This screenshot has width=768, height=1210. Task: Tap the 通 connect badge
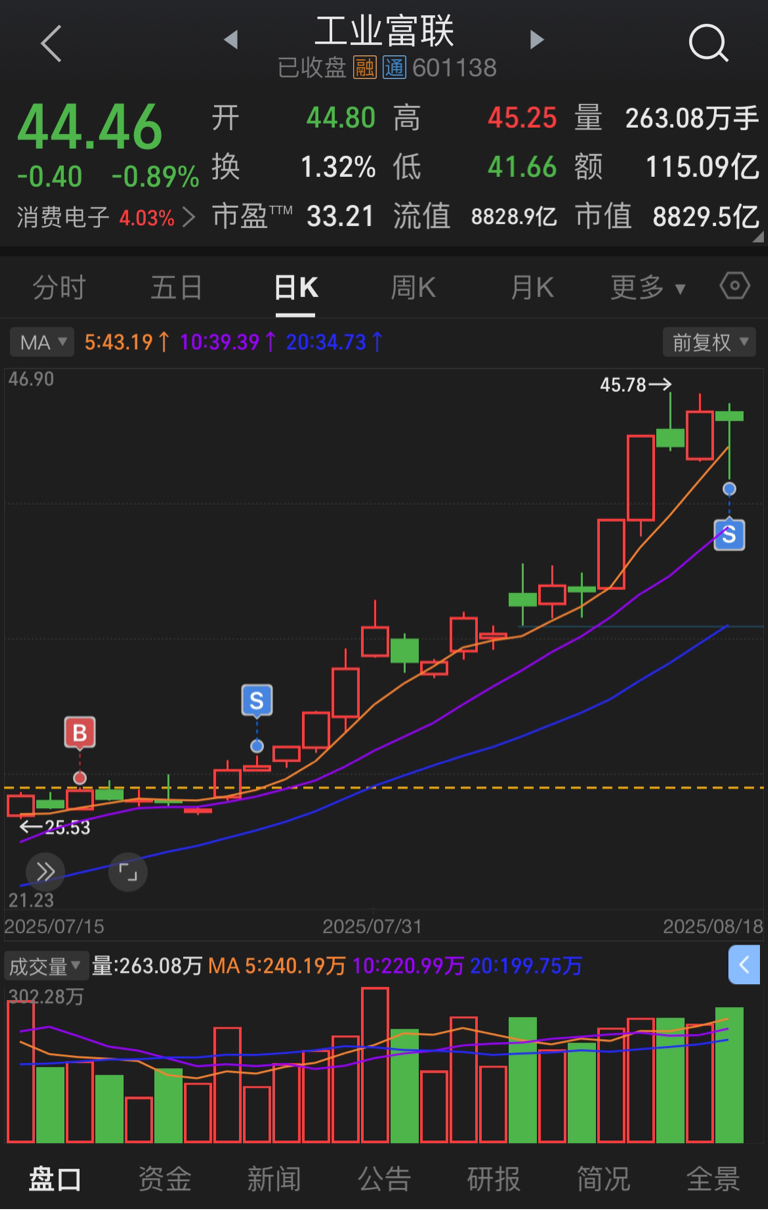tap(394, 68)
